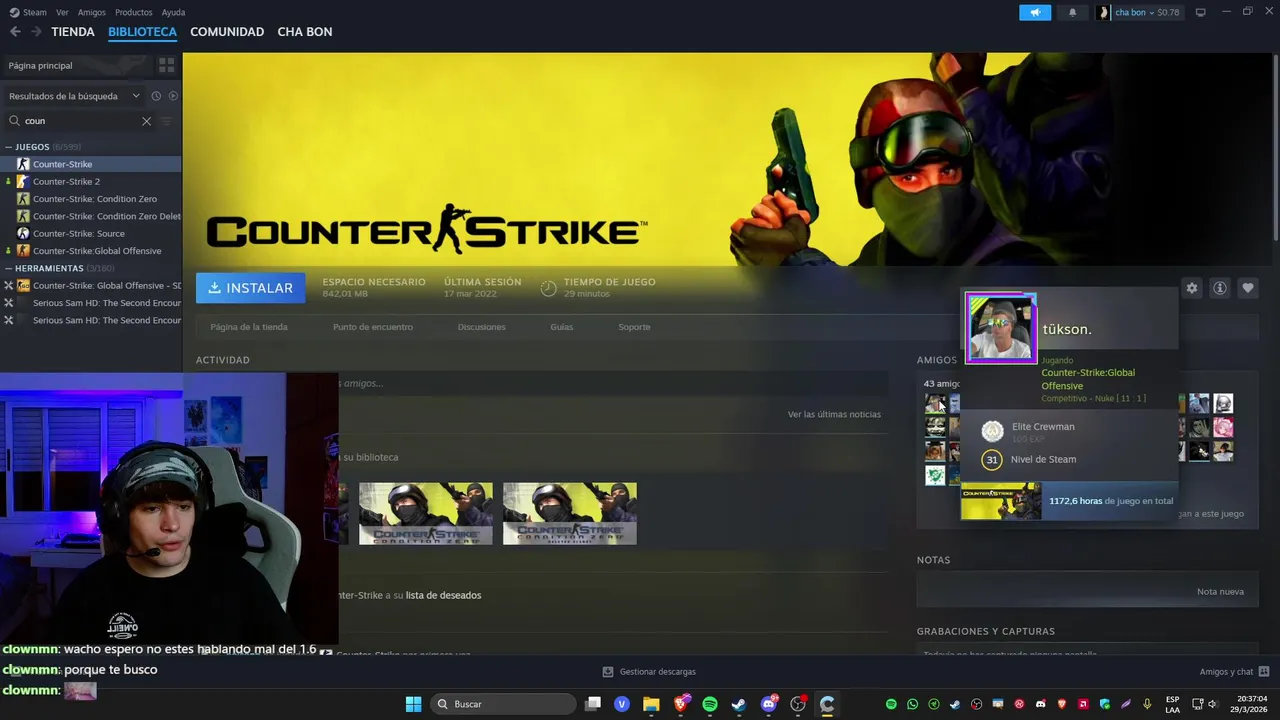Go to TIENDA section
This screenshot has height=720, width=1280.
[73, 32]
